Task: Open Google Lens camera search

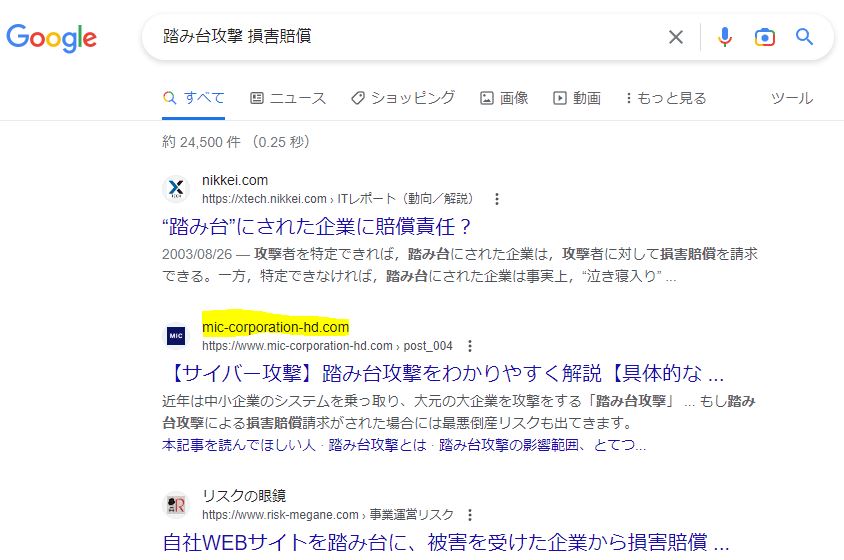Action: pyautogui.click(x=764, y=37)
